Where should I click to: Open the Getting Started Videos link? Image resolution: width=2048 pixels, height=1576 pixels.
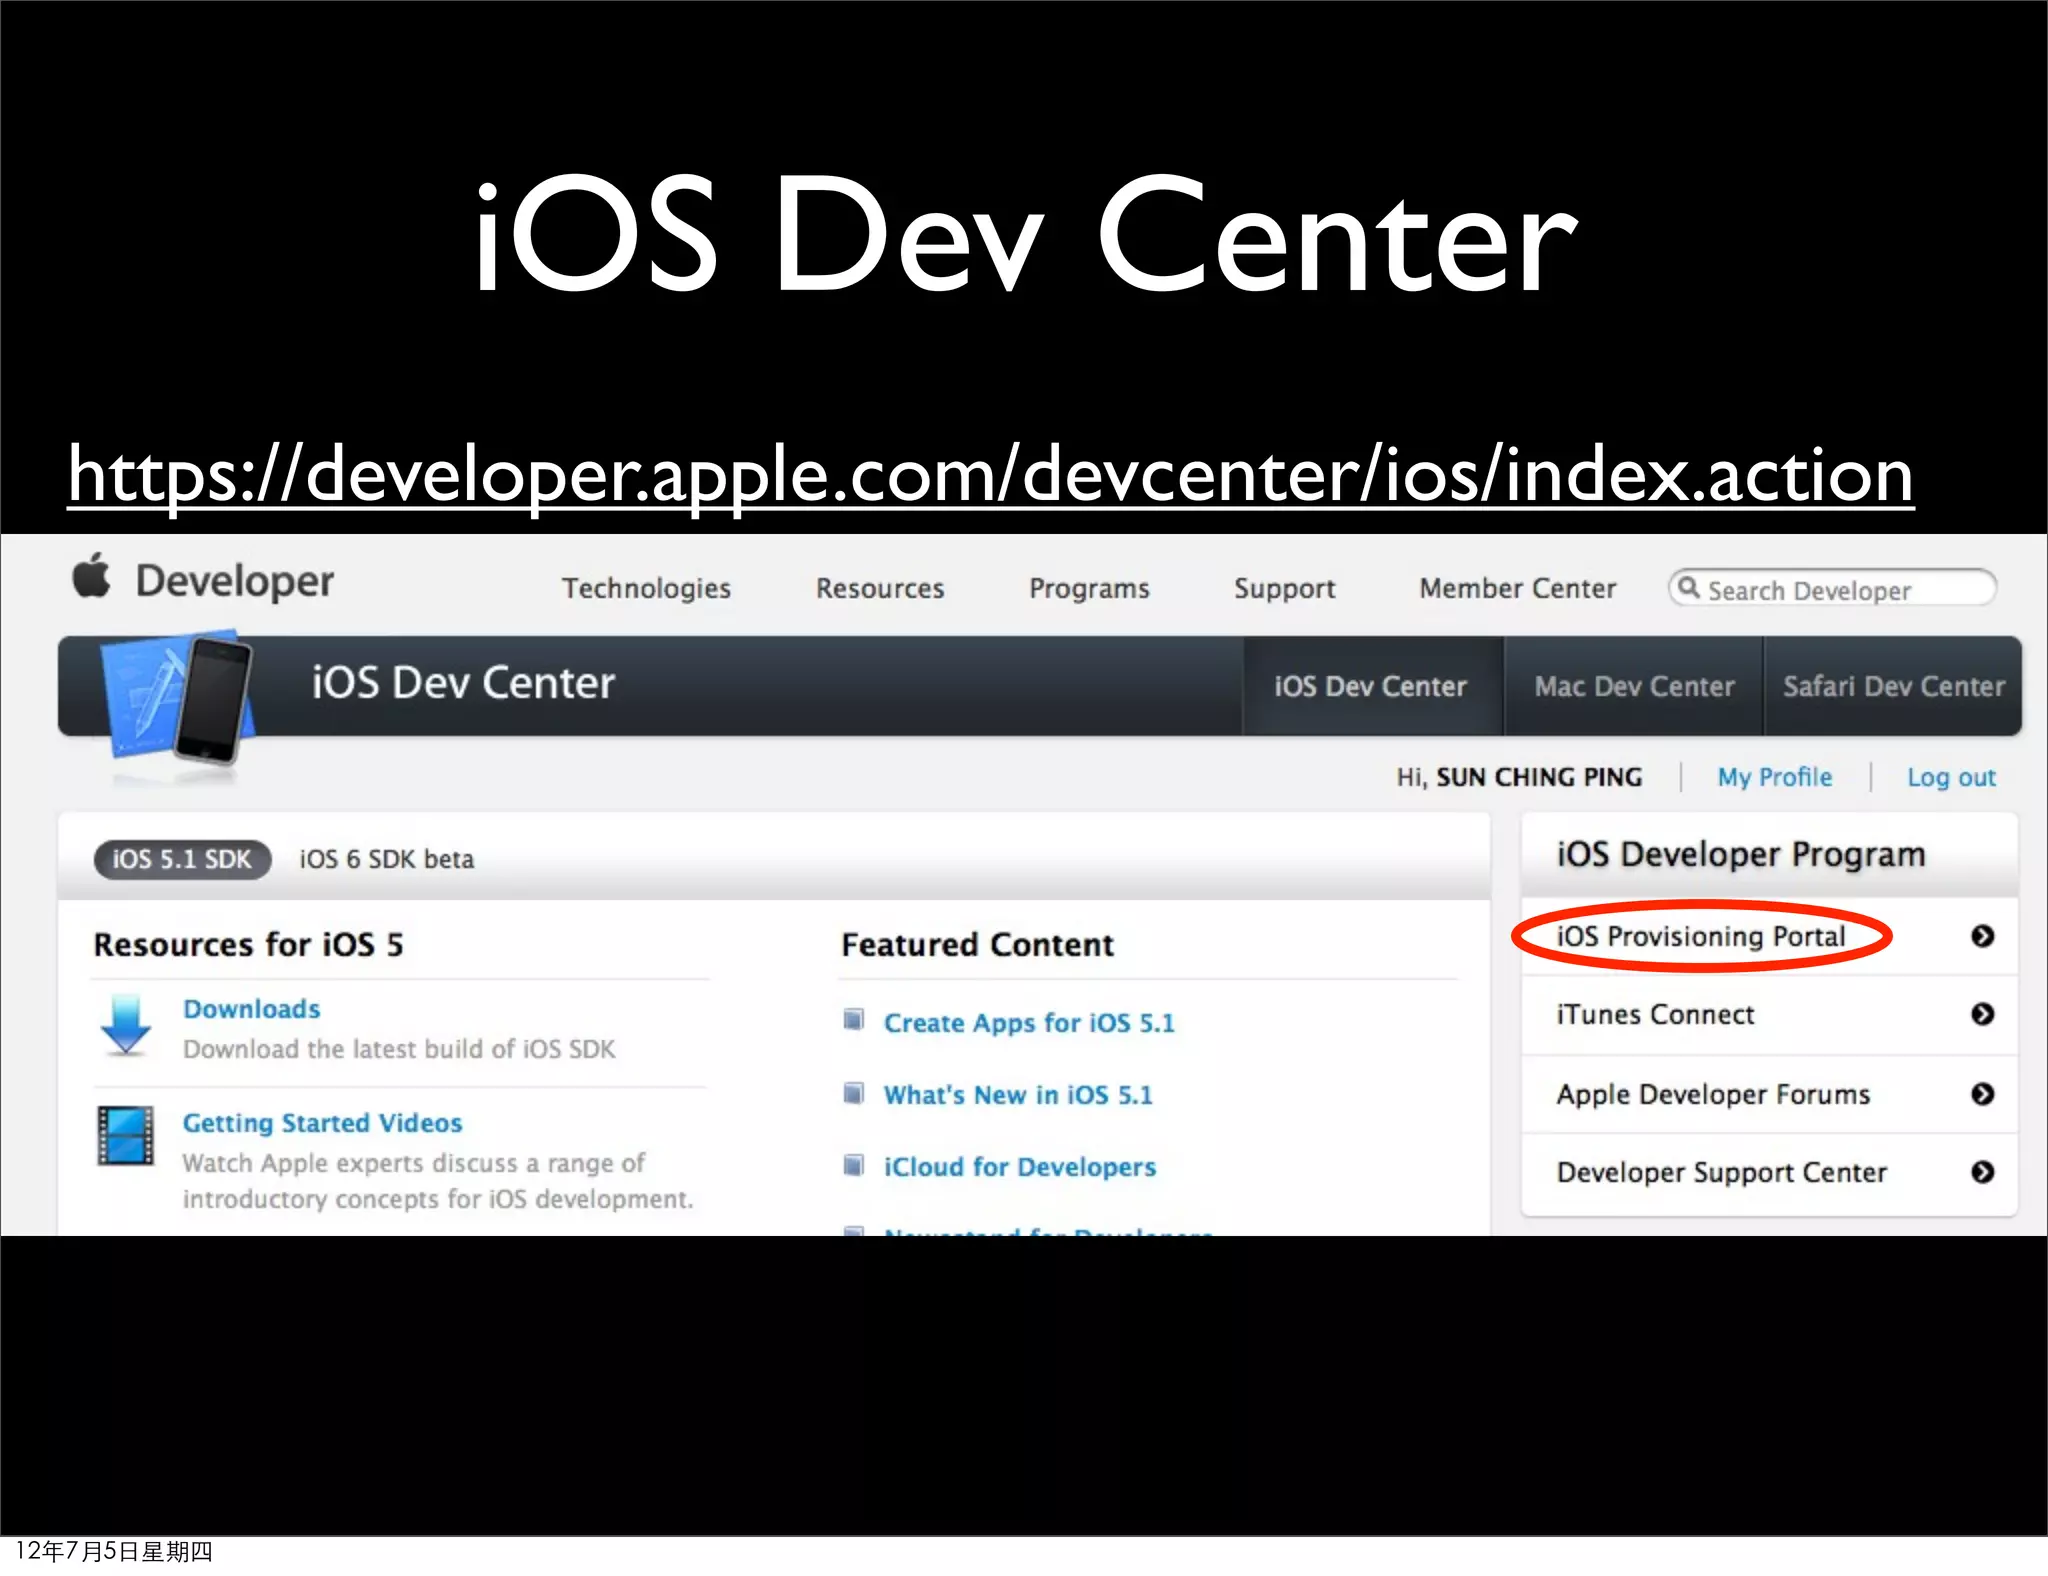[x=322, y=1123]
